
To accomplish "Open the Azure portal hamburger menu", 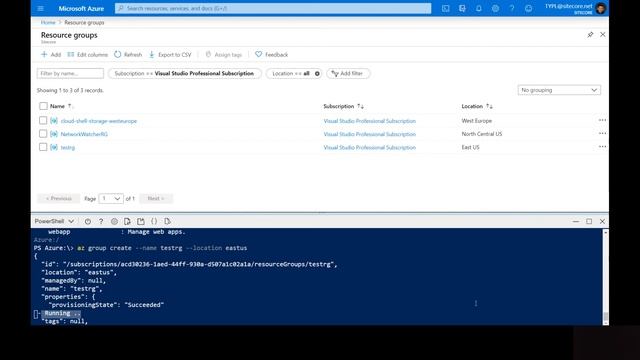I will point(40,8).
